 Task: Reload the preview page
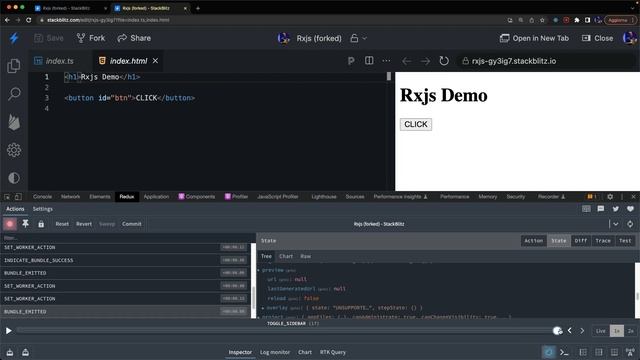[444, 61]
